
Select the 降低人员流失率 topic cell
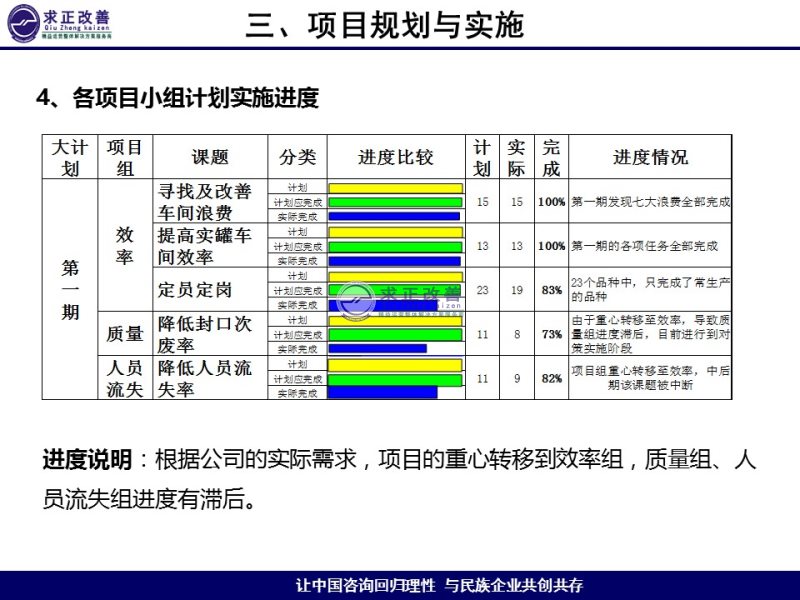point(205,378)
